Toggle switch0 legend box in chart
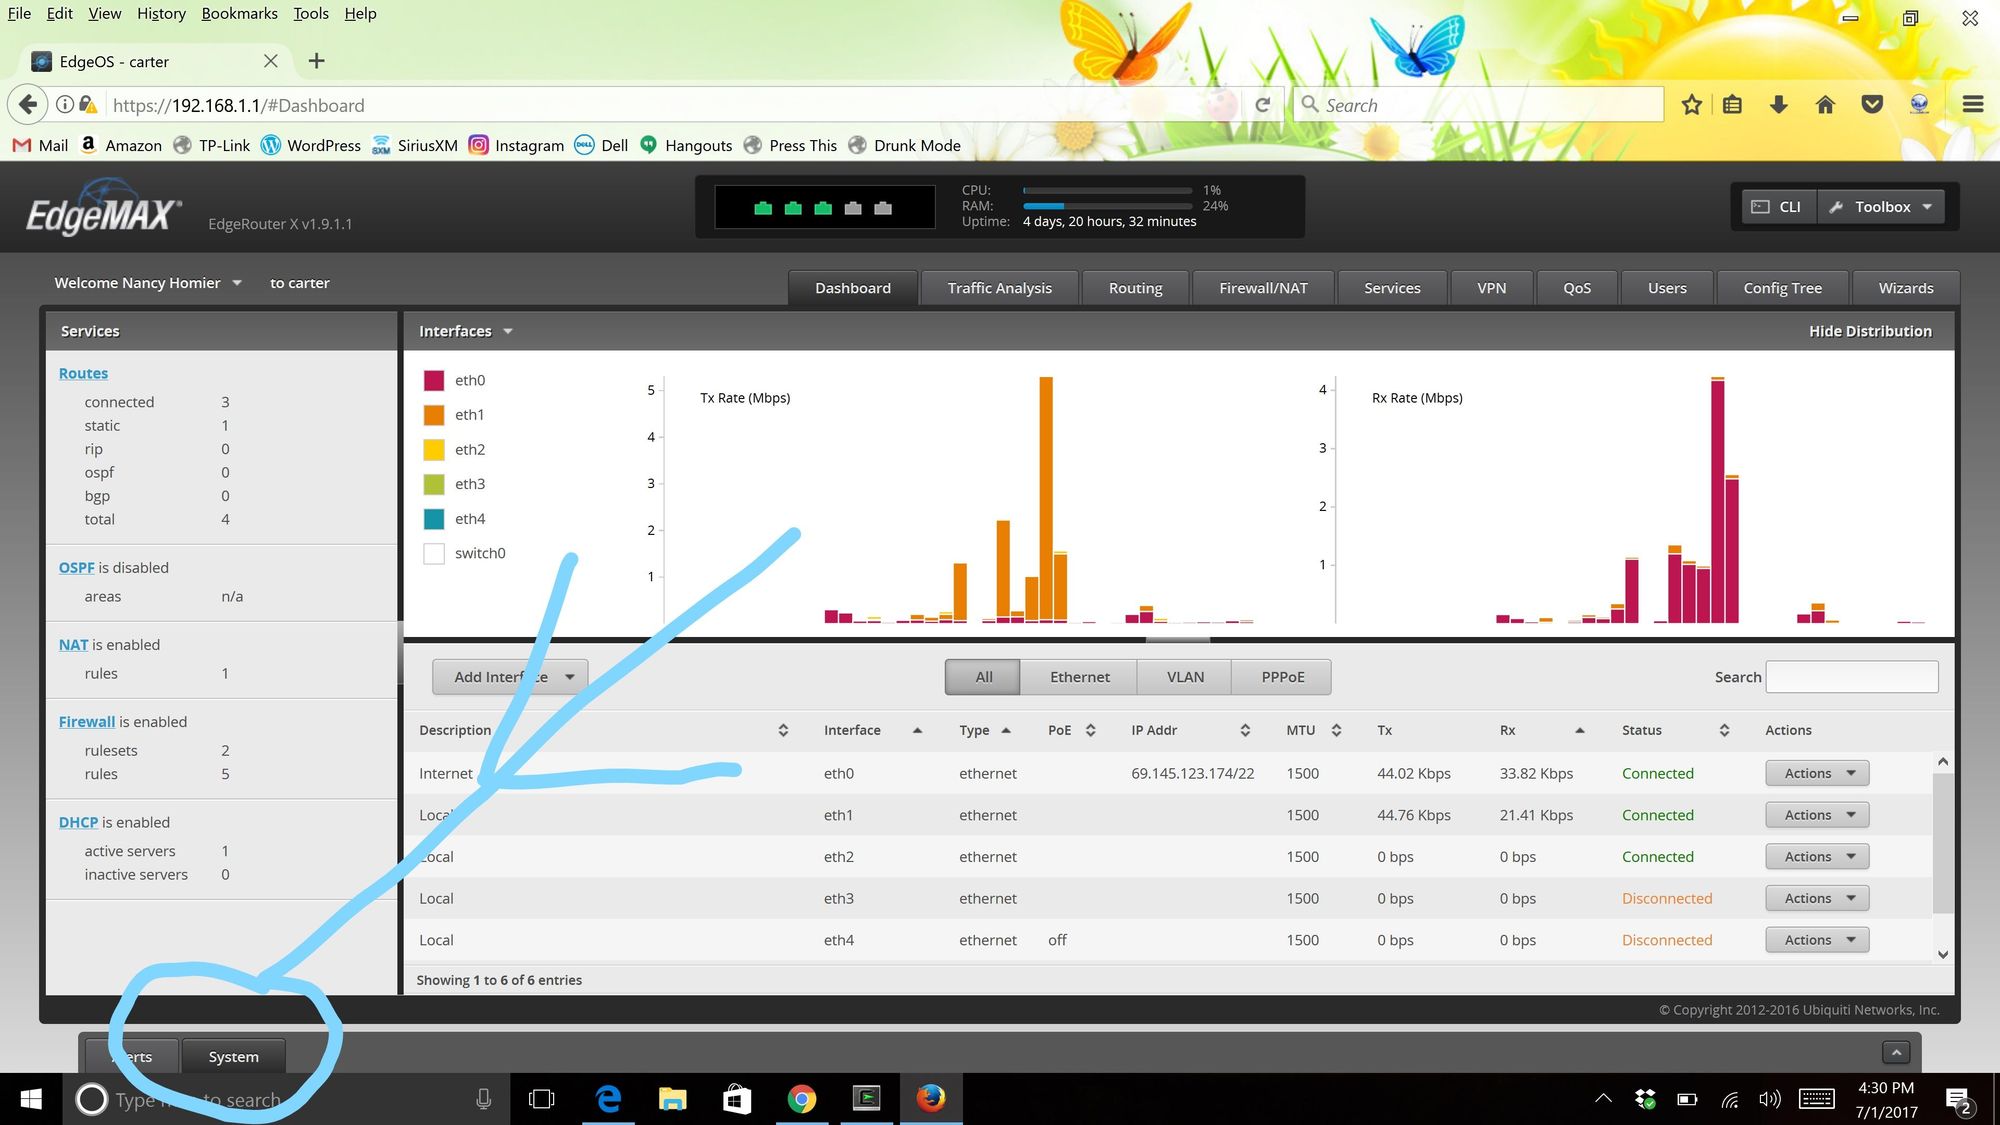 point(434,554)
